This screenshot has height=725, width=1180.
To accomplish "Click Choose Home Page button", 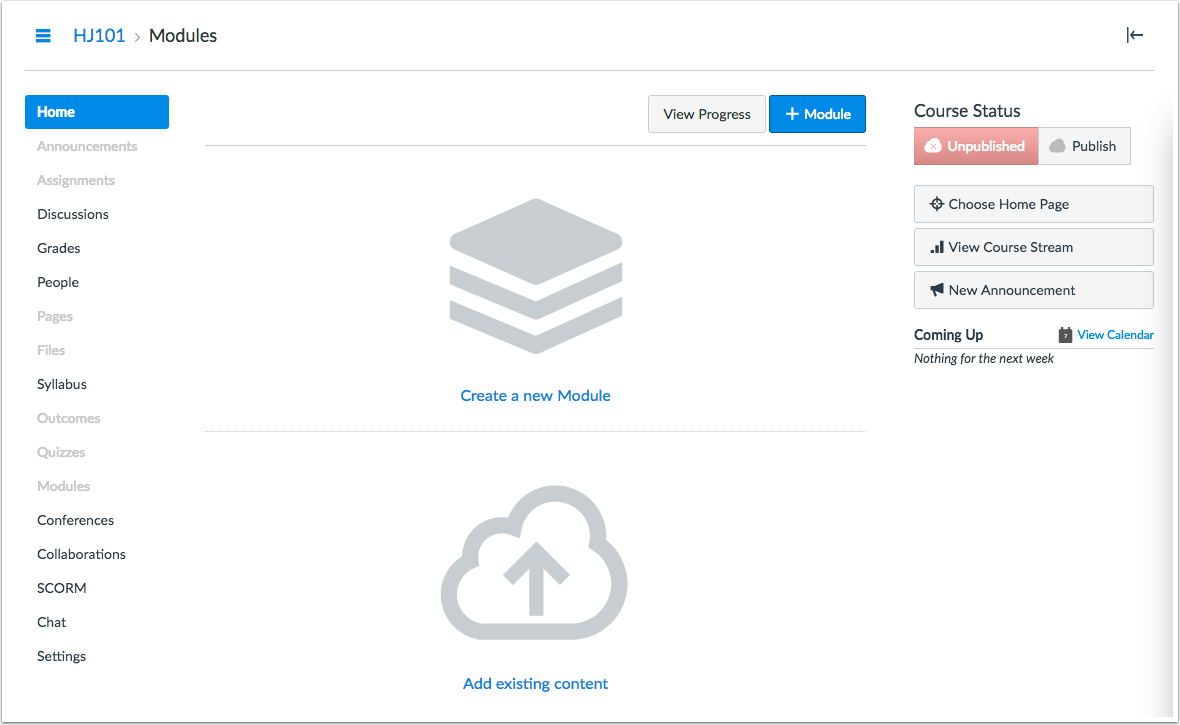I will (1033, 204).
